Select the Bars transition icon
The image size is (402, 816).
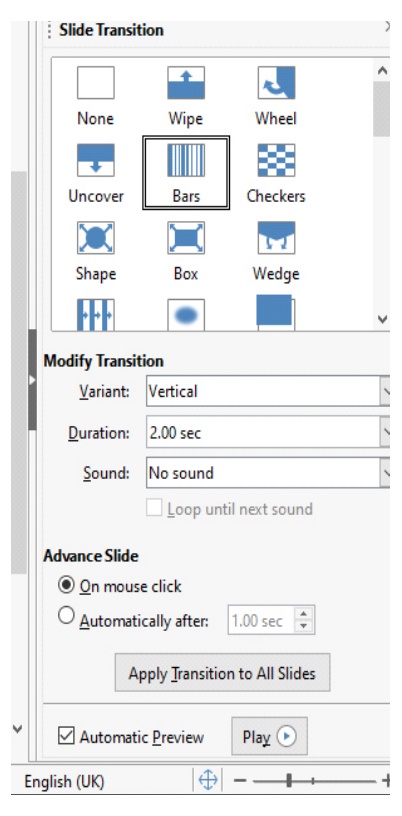(186, 160)
